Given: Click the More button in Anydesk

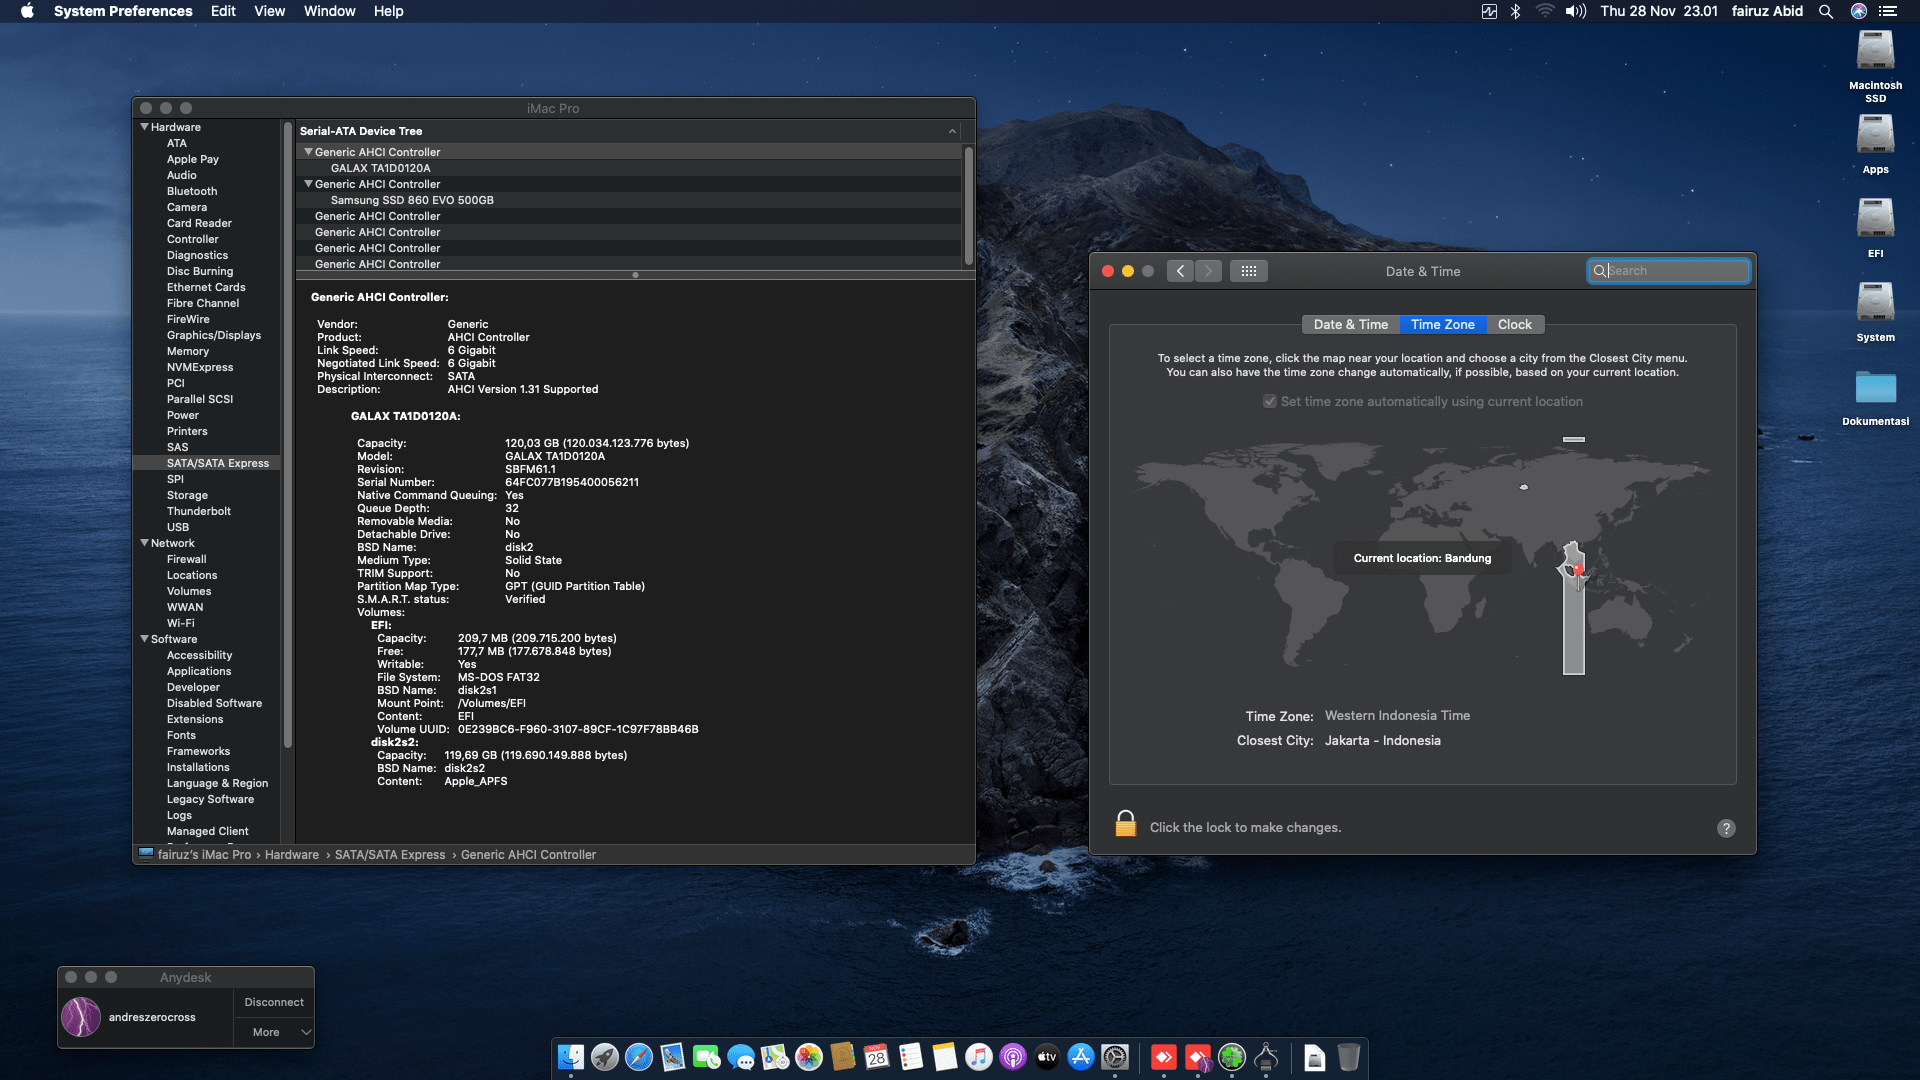Looking at the screenshot, I should point(264,1032).
